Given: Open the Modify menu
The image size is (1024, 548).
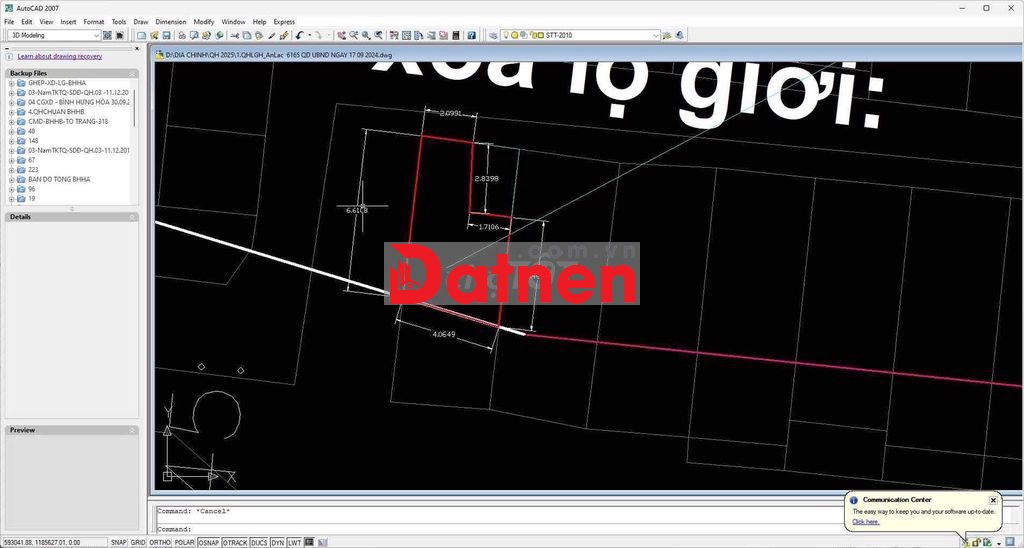Looking at the screenshot, I should click(203, 21).
